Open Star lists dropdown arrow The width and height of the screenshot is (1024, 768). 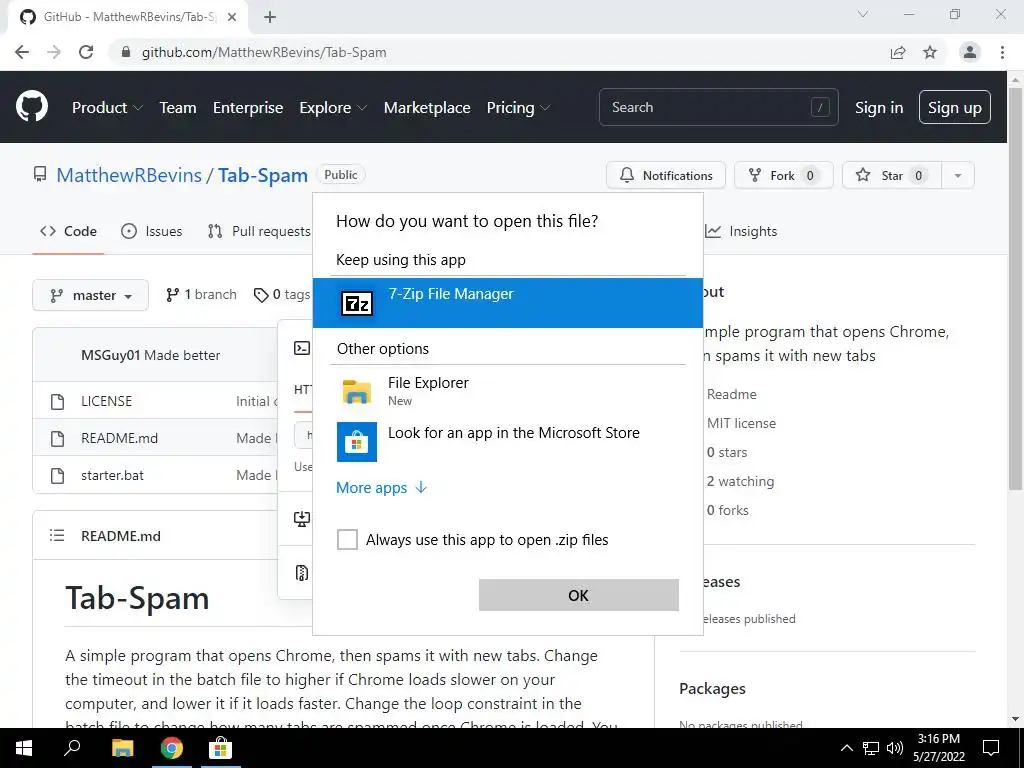click(957, 175)
